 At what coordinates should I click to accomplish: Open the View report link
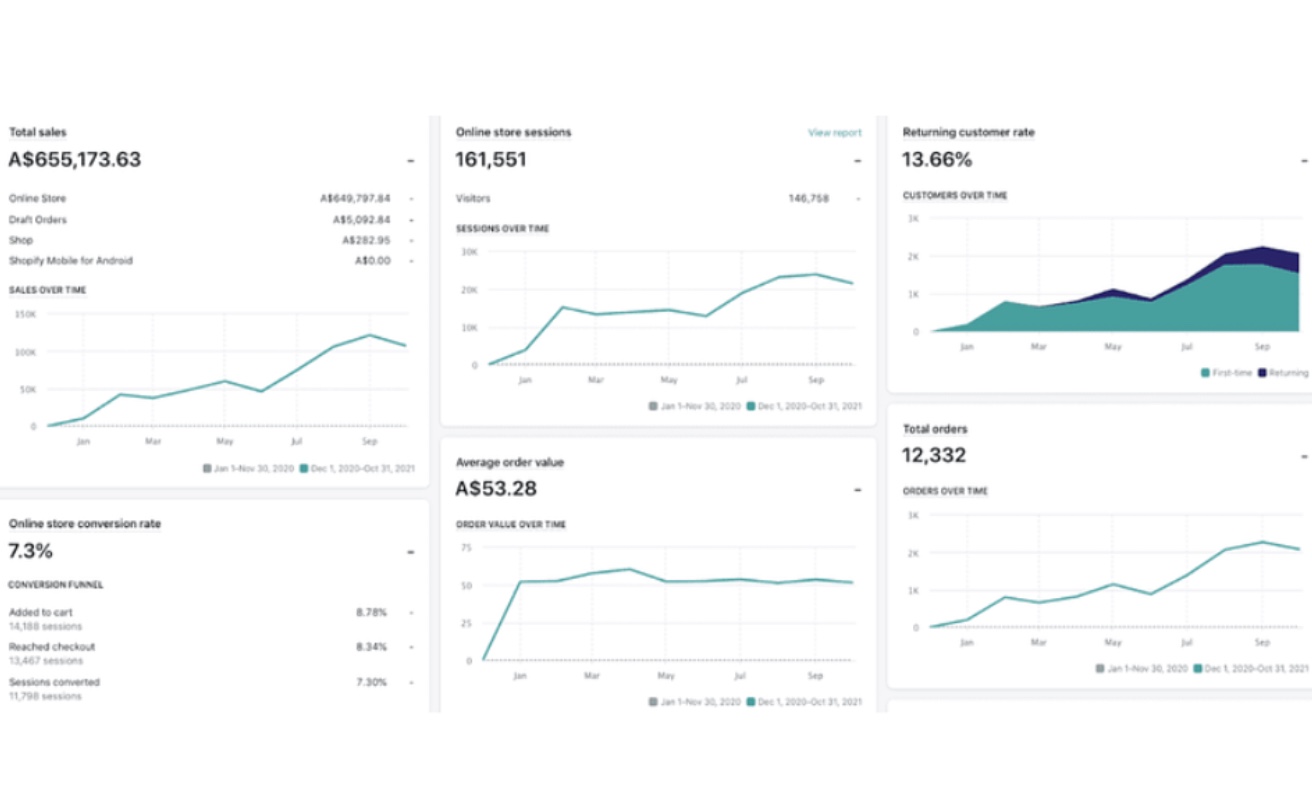click(x=834, y=132)
